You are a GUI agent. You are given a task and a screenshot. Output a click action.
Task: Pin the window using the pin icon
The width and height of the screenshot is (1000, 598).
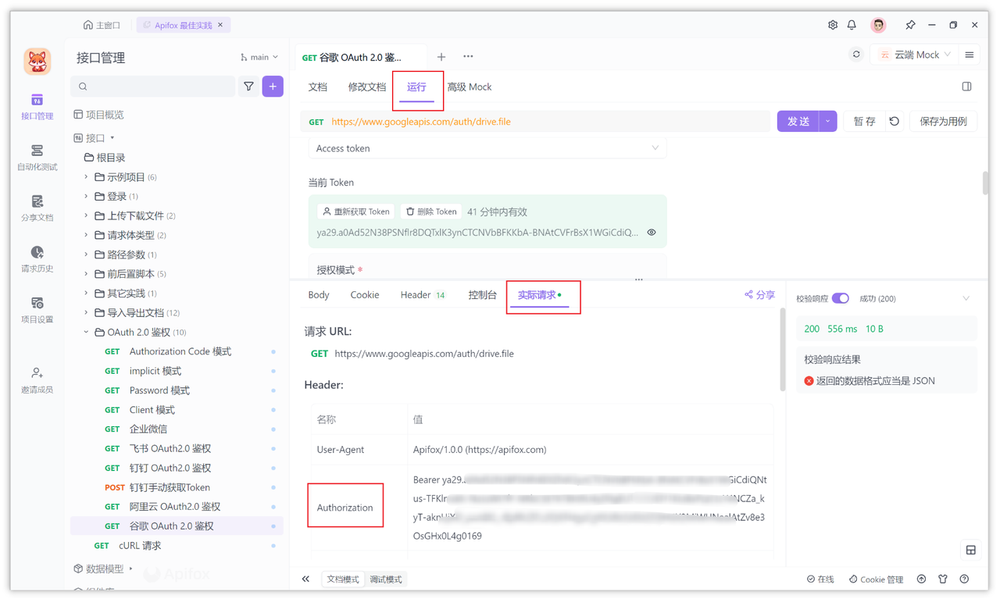(913, 24)
